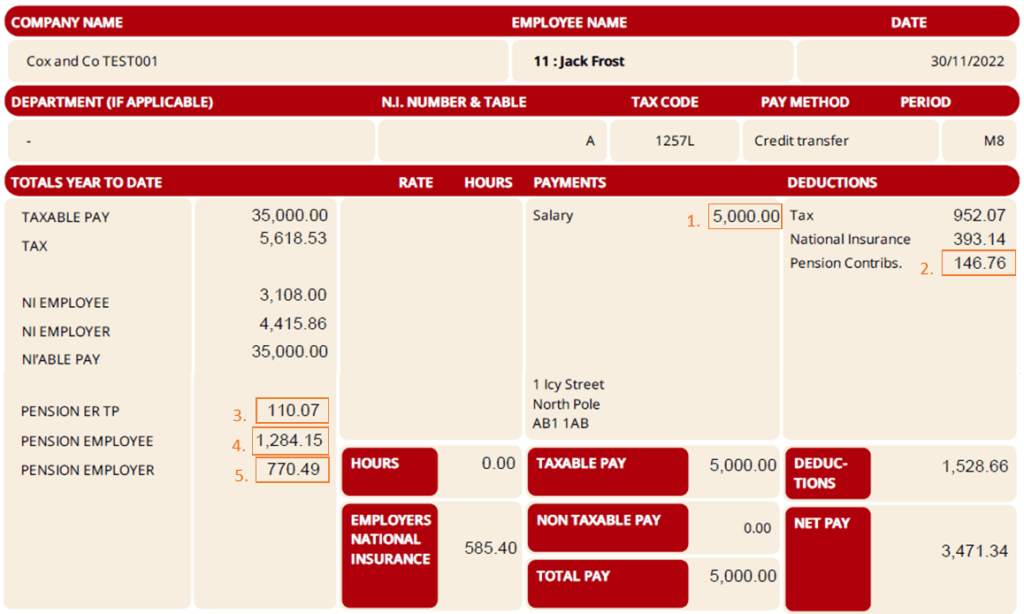Select year-to-date taxable pay 35,000.00
The width and height of the screenshot is (1024, 614).
pos(290,216)
